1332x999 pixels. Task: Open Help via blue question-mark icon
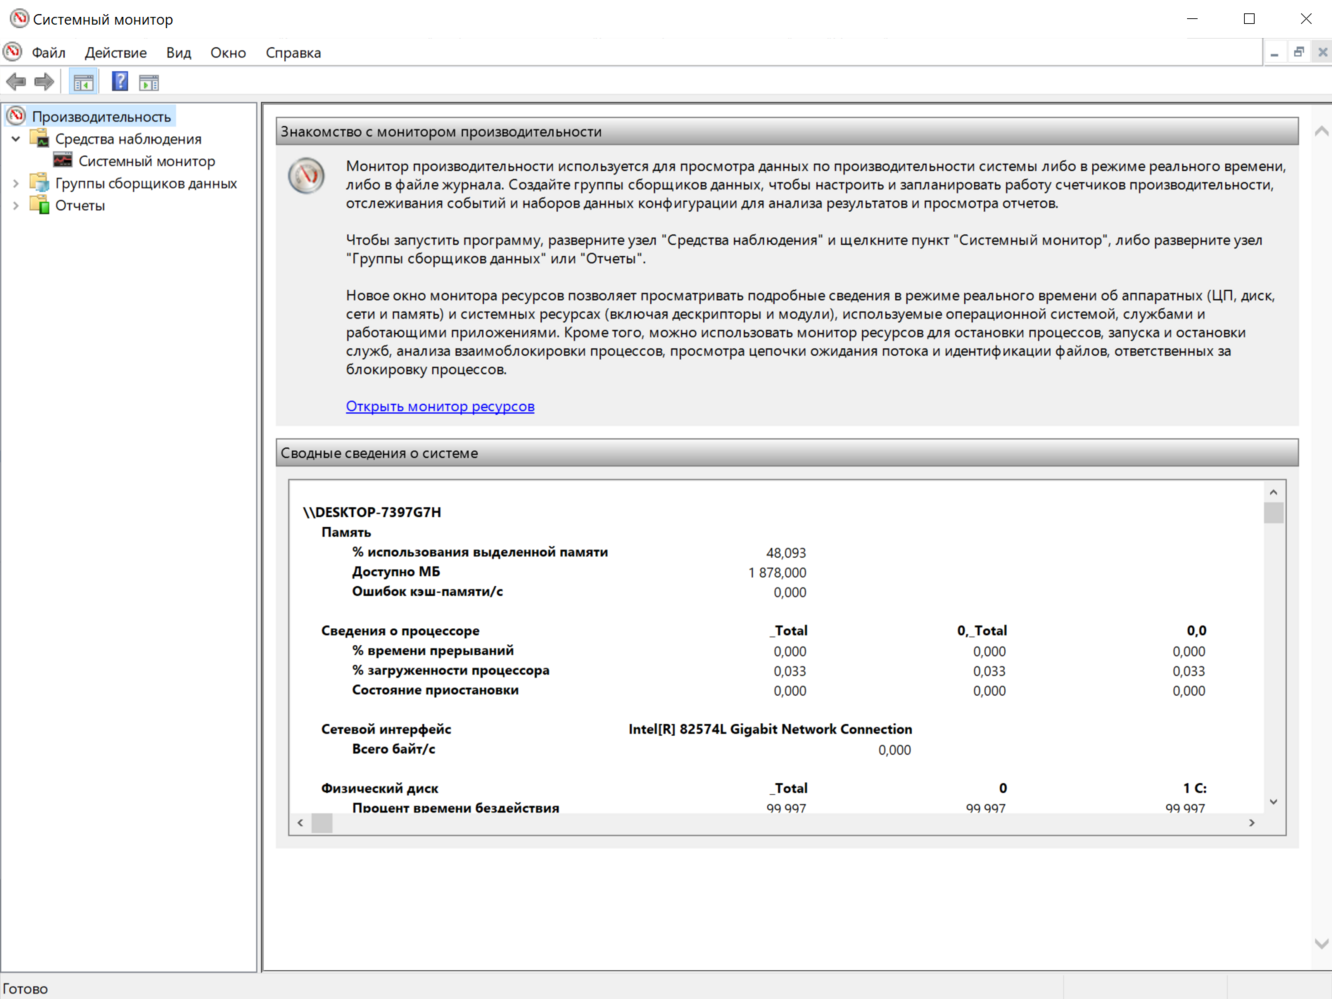119,82
